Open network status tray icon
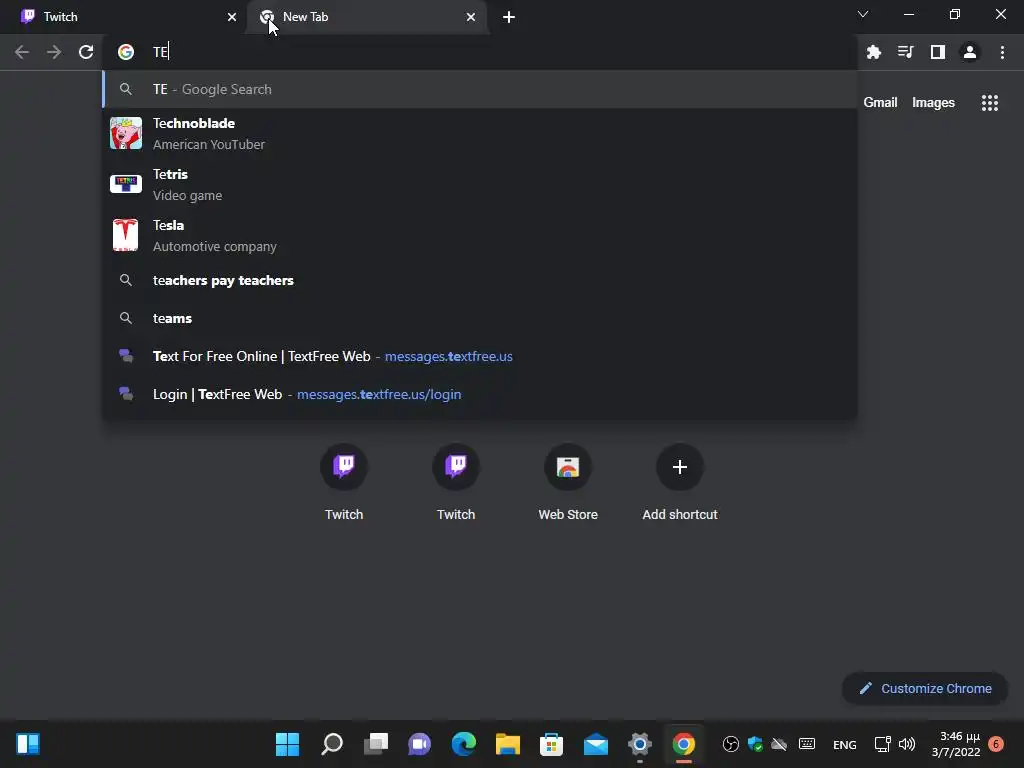Screen dimensions: 1024x768 tap(882, 744)
